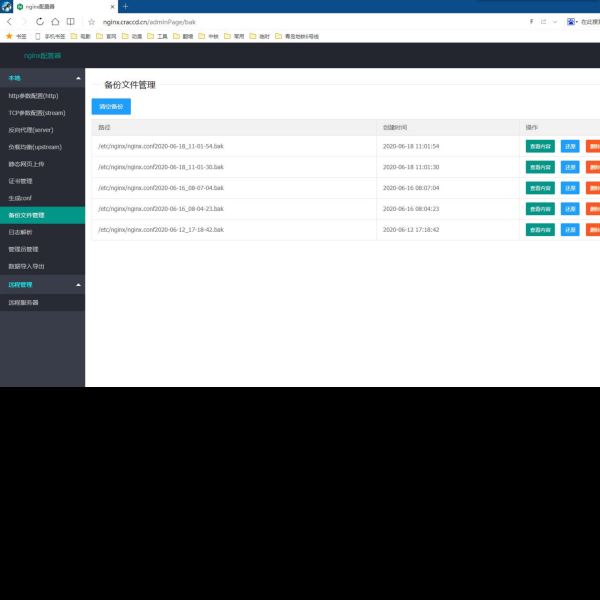Click the nginx.craccd.cn address bar URL
600x600 pixels.
(149, 22)
